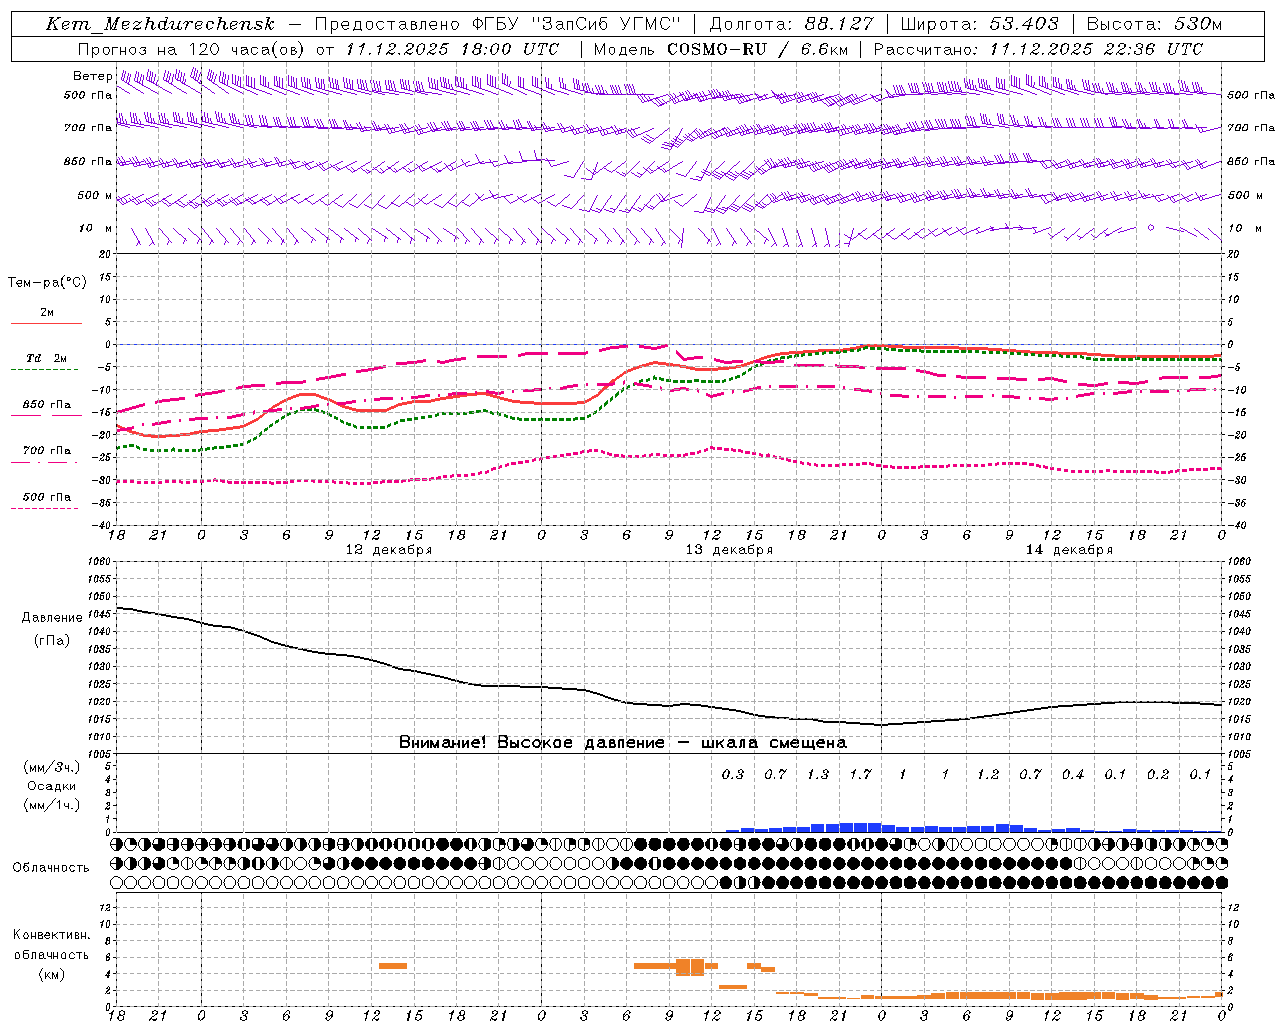Click the Облачность cloudiness label
The image size is (1280, 1024).
tap(51, 867)
